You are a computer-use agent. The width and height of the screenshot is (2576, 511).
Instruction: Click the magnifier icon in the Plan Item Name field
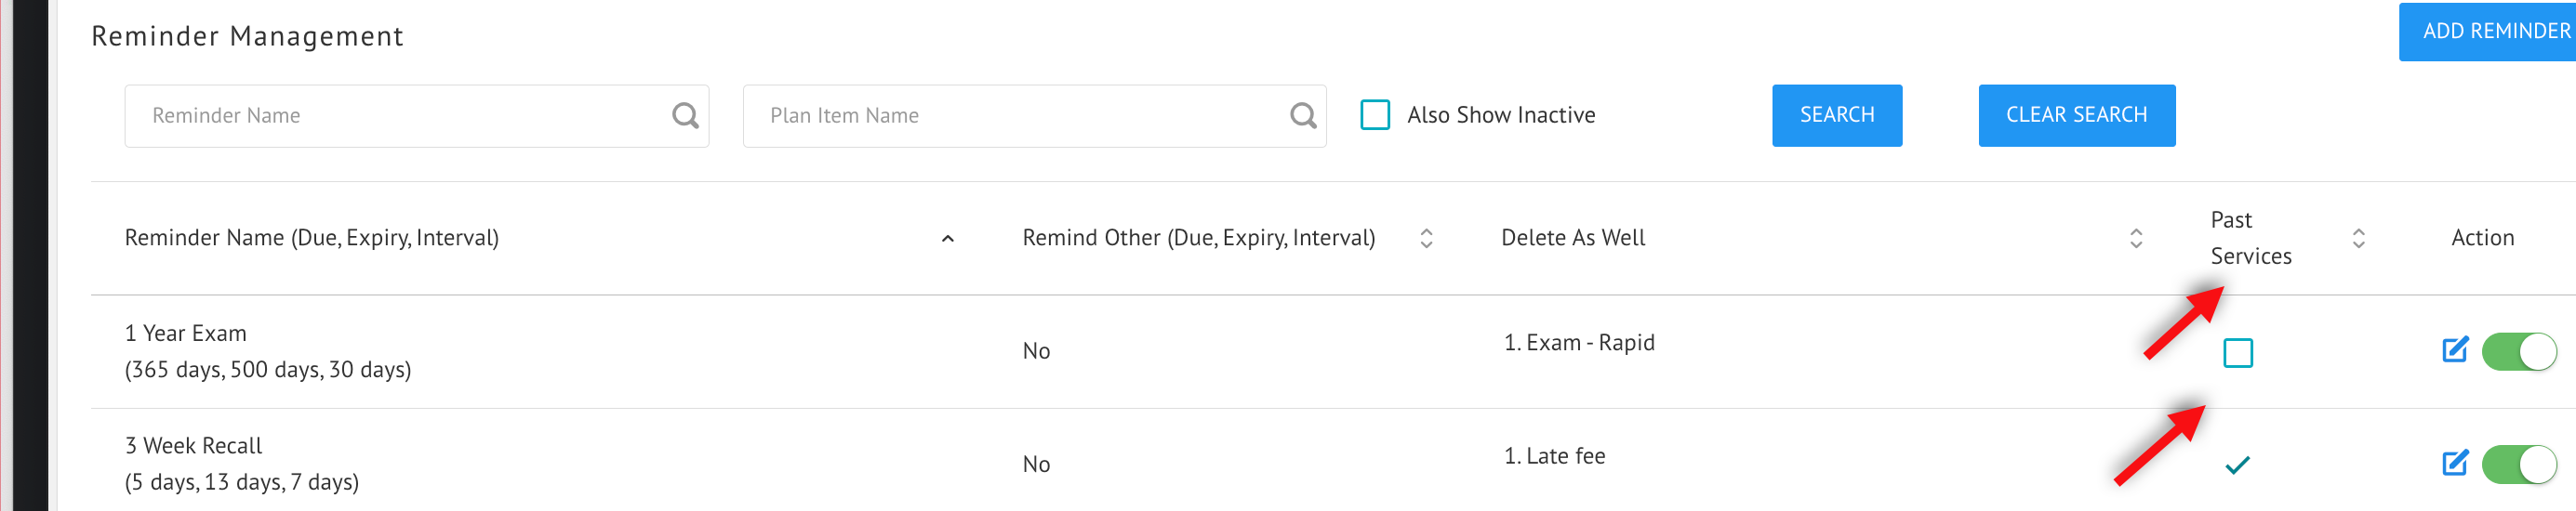[1303, 116]
